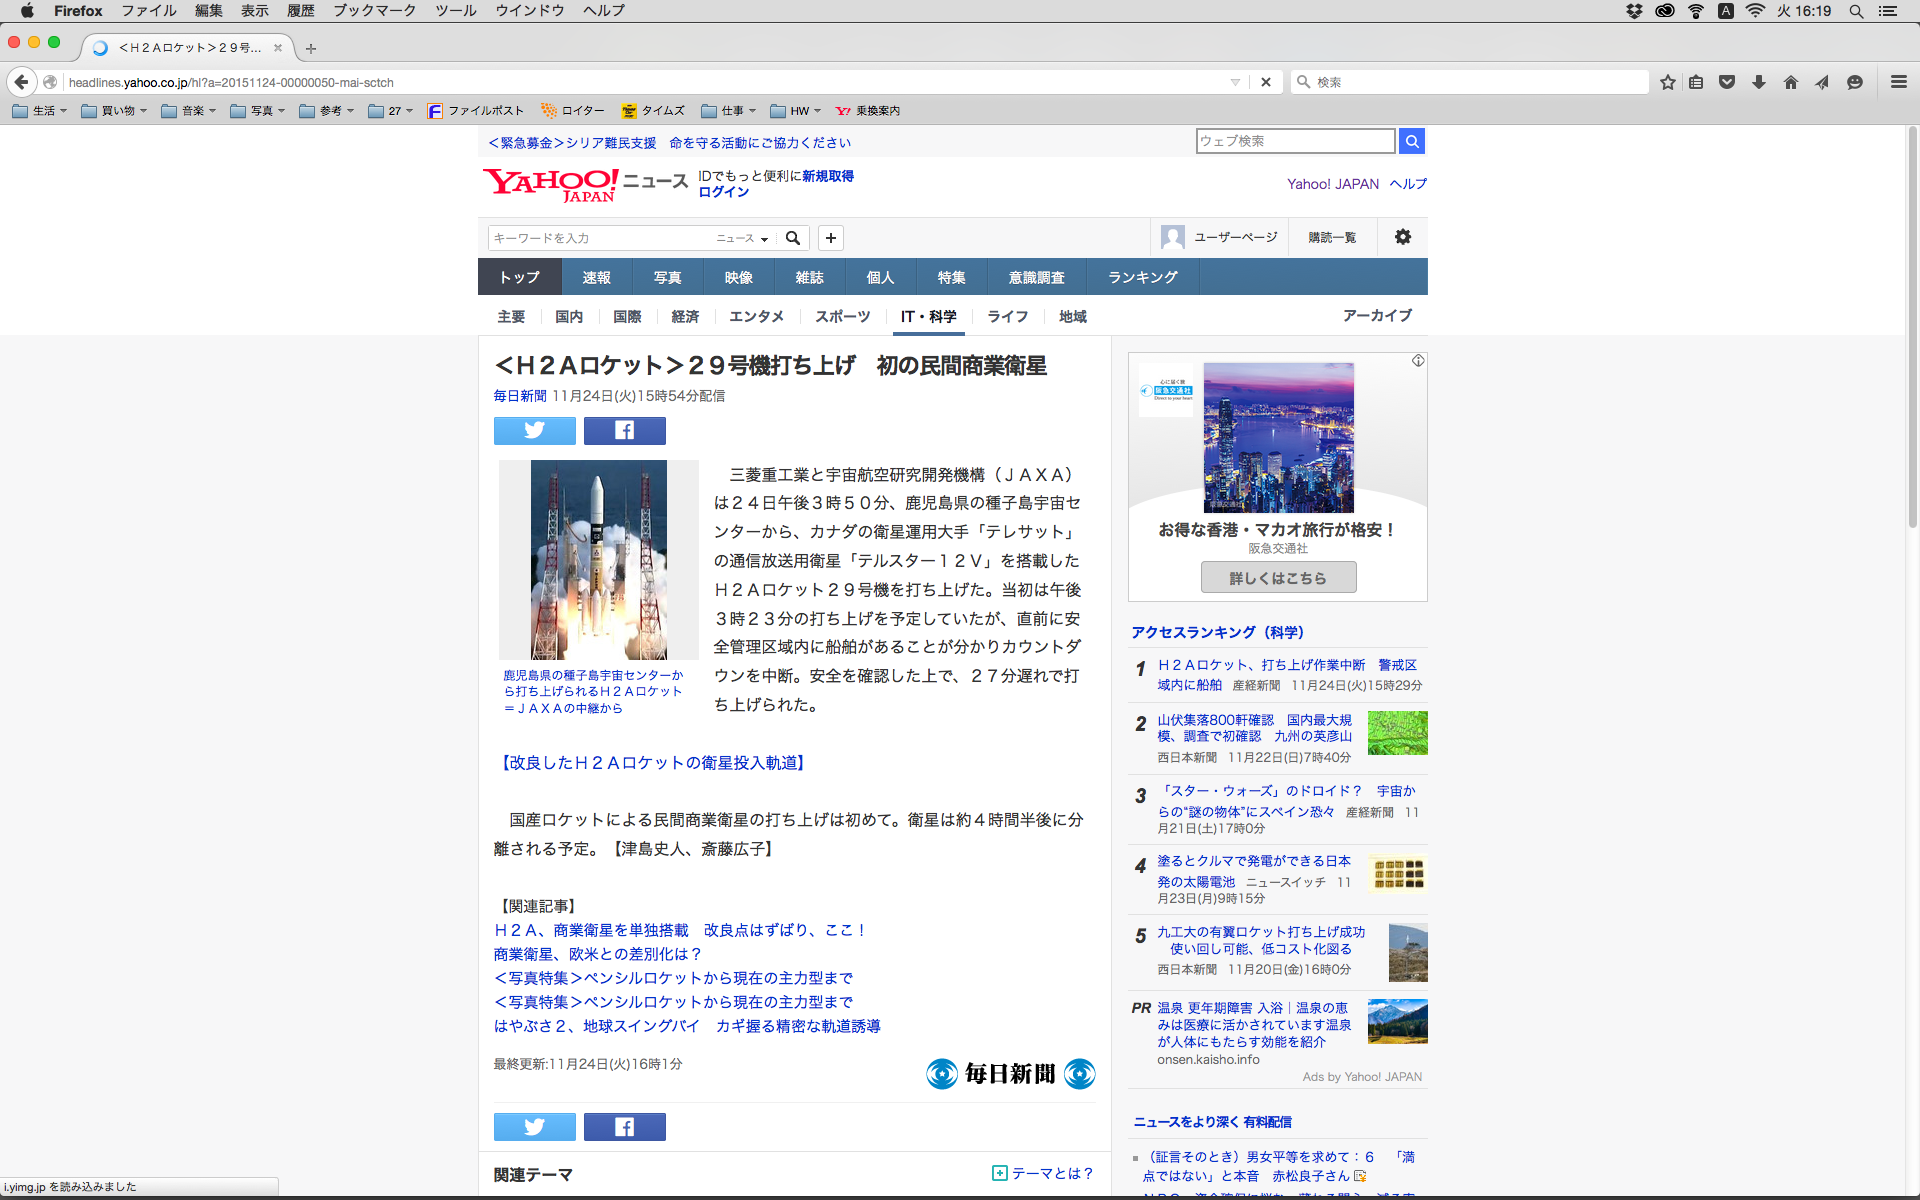Image resolution: width=1920 pixels, height=1200 pixels.
Task: Switch to the ランキング tab
Action: [1142, 277]
